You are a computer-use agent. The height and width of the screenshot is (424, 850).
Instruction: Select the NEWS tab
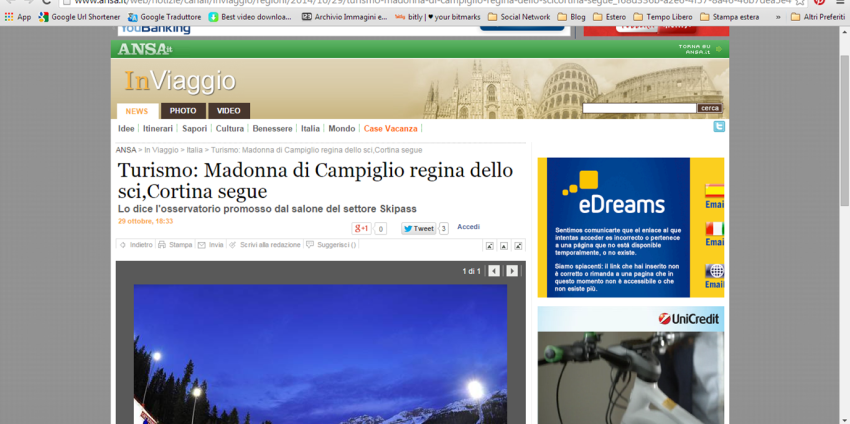pos(137,111)
